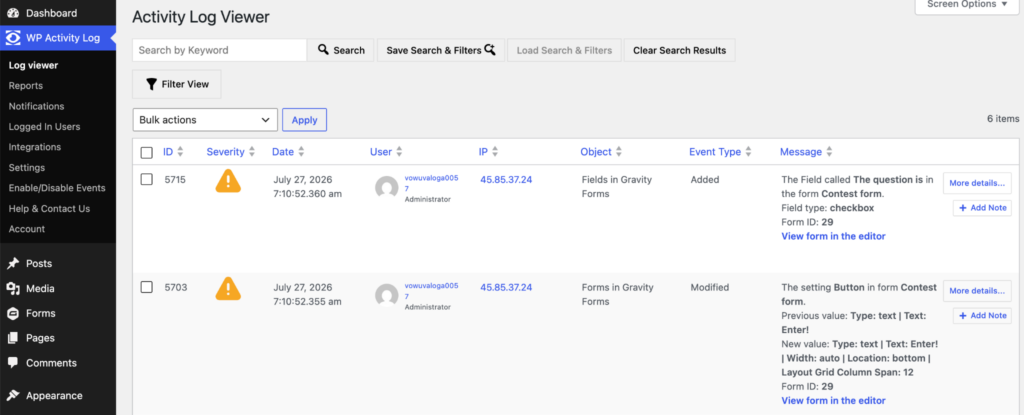Click the Pages icon in sidebar

pos(12,339)
